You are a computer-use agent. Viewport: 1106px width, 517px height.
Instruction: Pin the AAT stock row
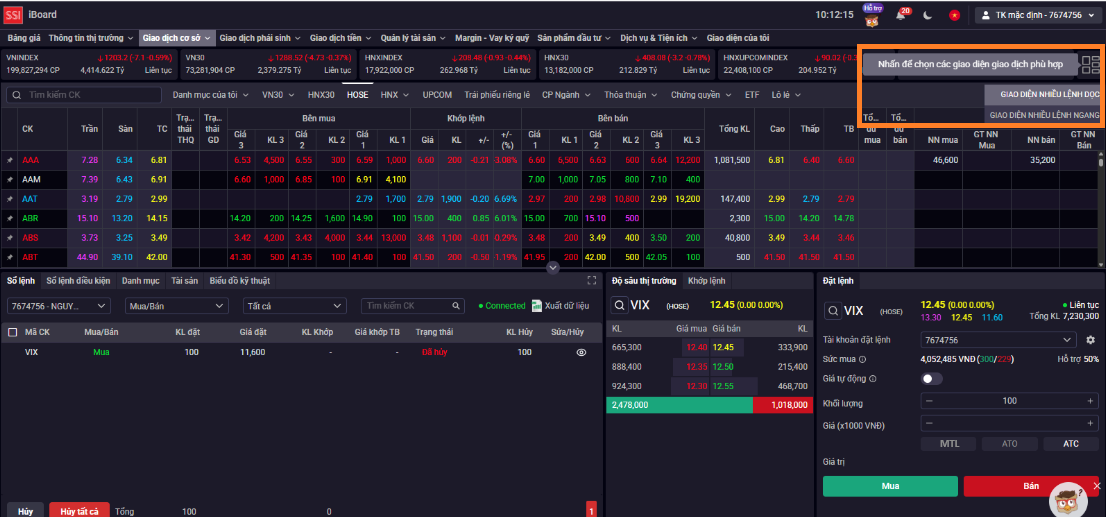coord(10,199)
